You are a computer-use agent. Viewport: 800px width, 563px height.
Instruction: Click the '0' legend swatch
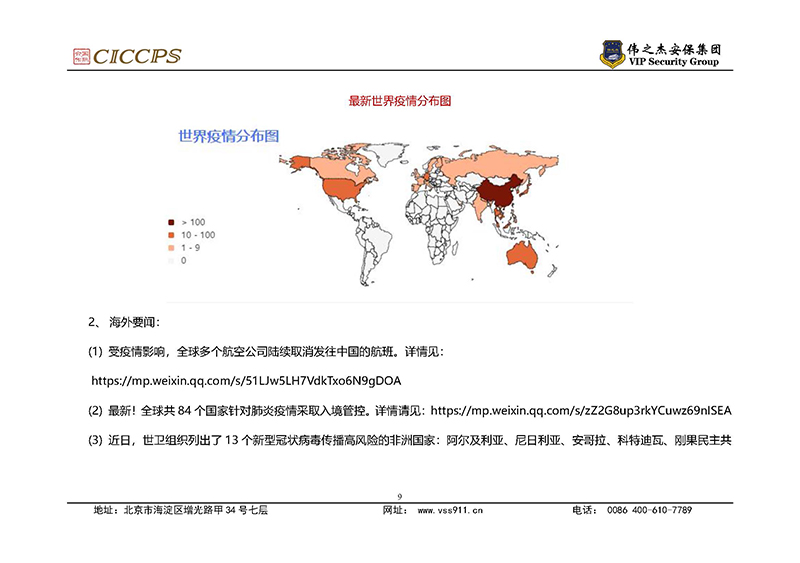[x=171, y=259]
